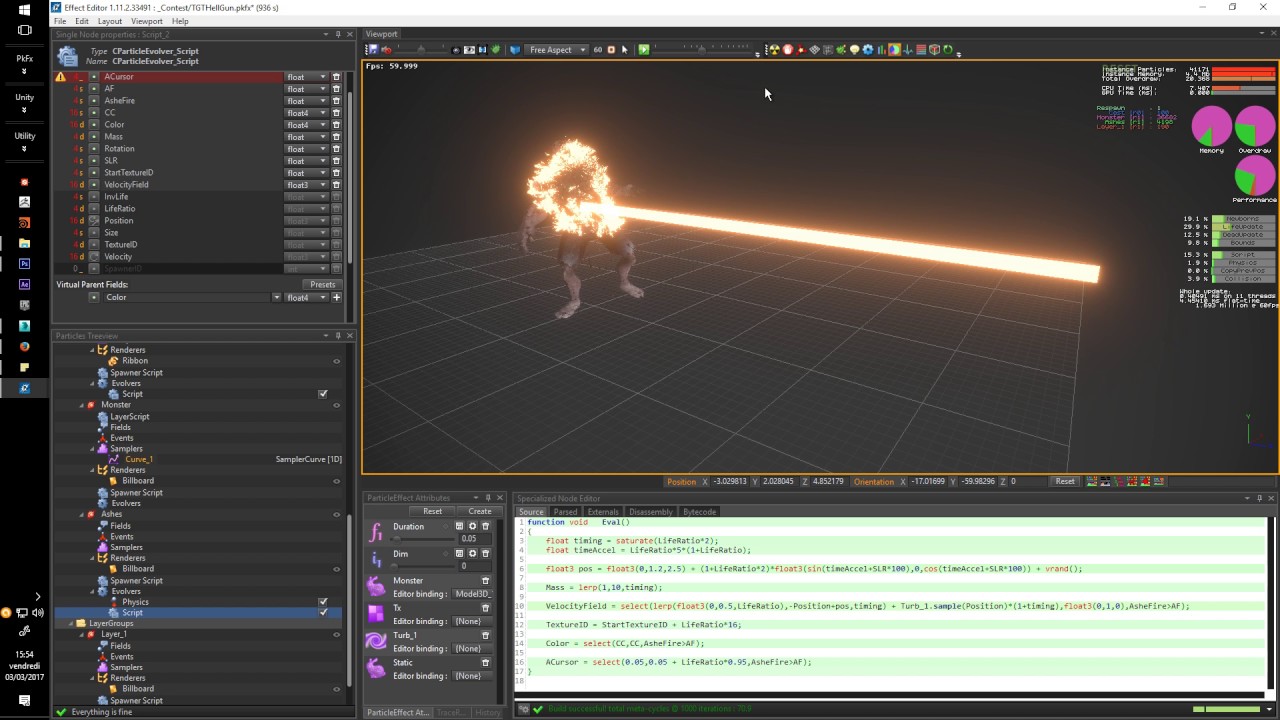Click the bar-chart statistics icon in the viewport toolbar
Image resolution: width=1280 pixels, height=720 pixels.
(x=880, y=50)
